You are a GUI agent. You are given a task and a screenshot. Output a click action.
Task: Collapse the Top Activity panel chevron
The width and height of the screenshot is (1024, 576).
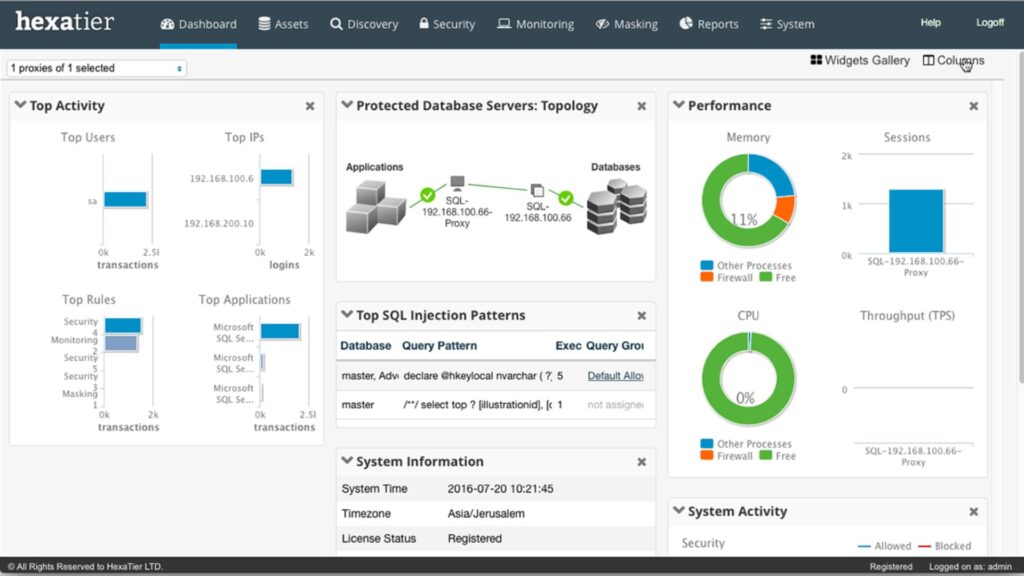[20, 105]
